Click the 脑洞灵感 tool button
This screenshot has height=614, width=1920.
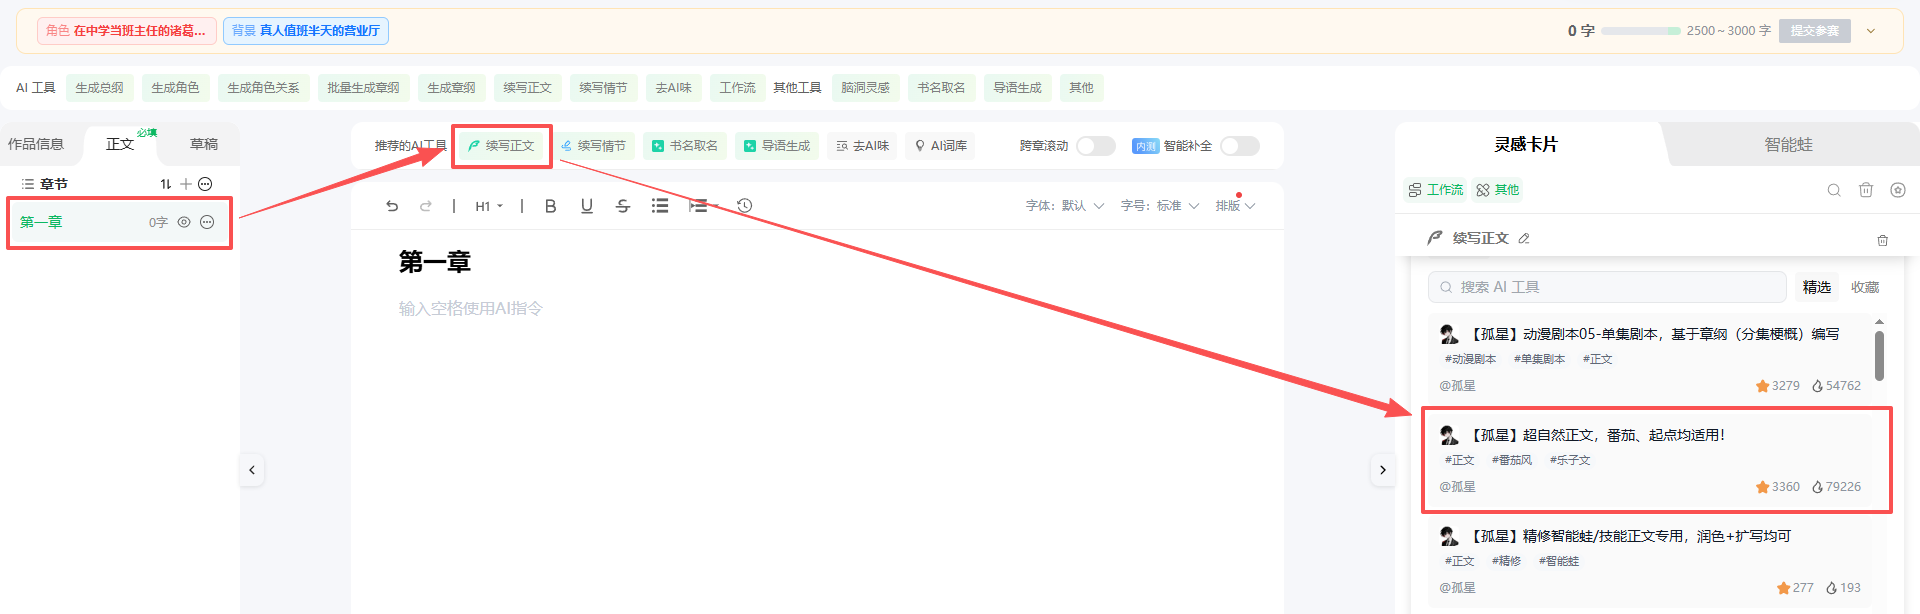point(866,88)
